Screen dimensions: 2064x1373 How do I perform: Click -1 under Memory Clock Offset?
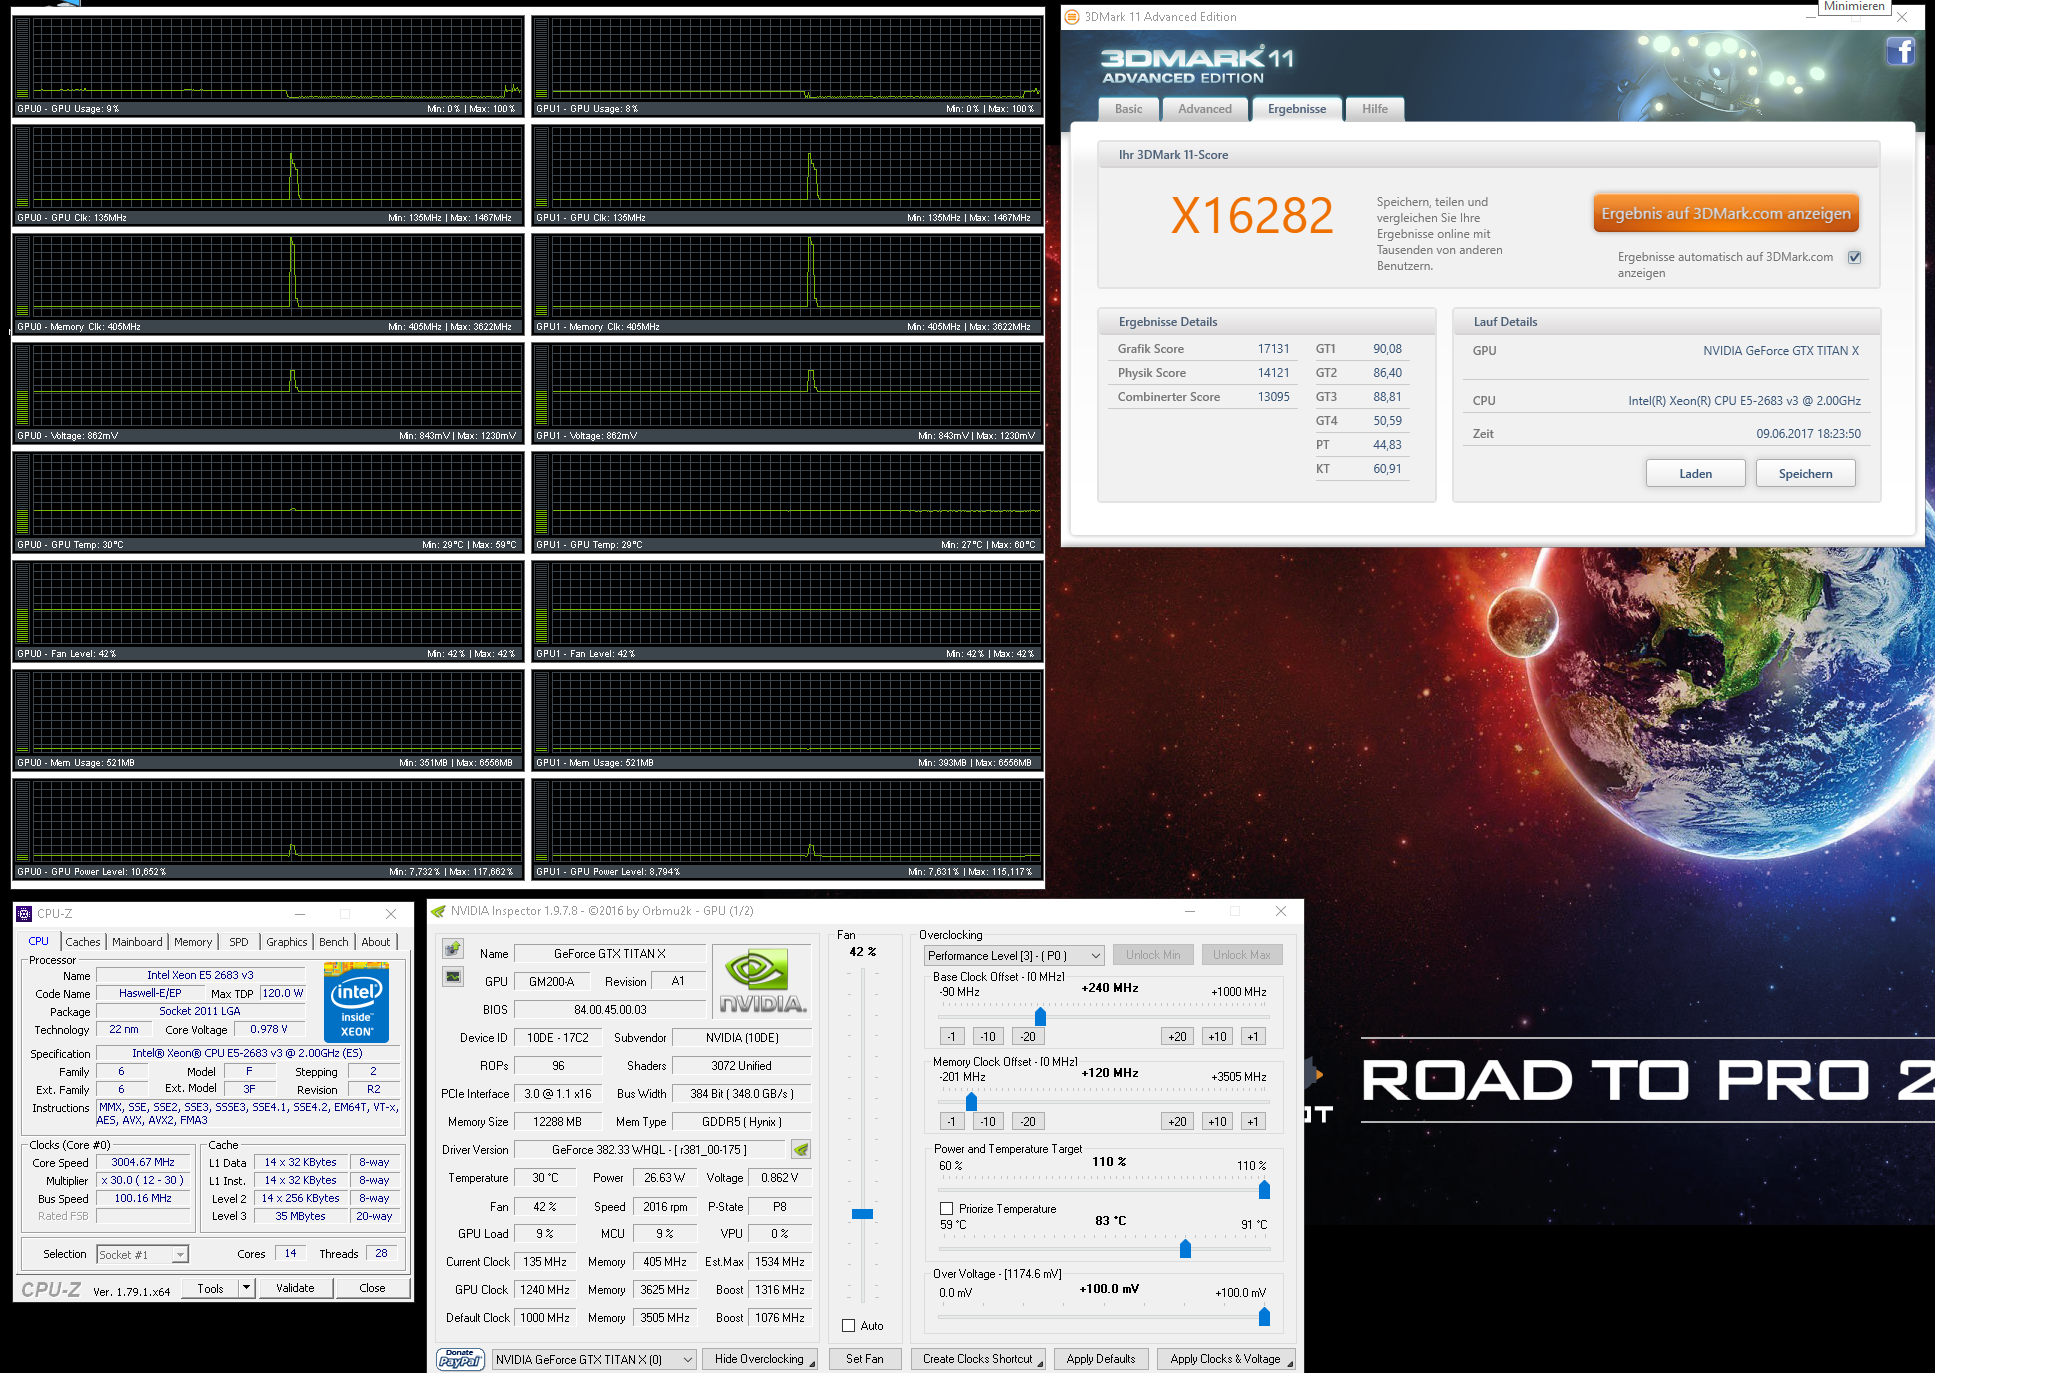click(951, 1122)
